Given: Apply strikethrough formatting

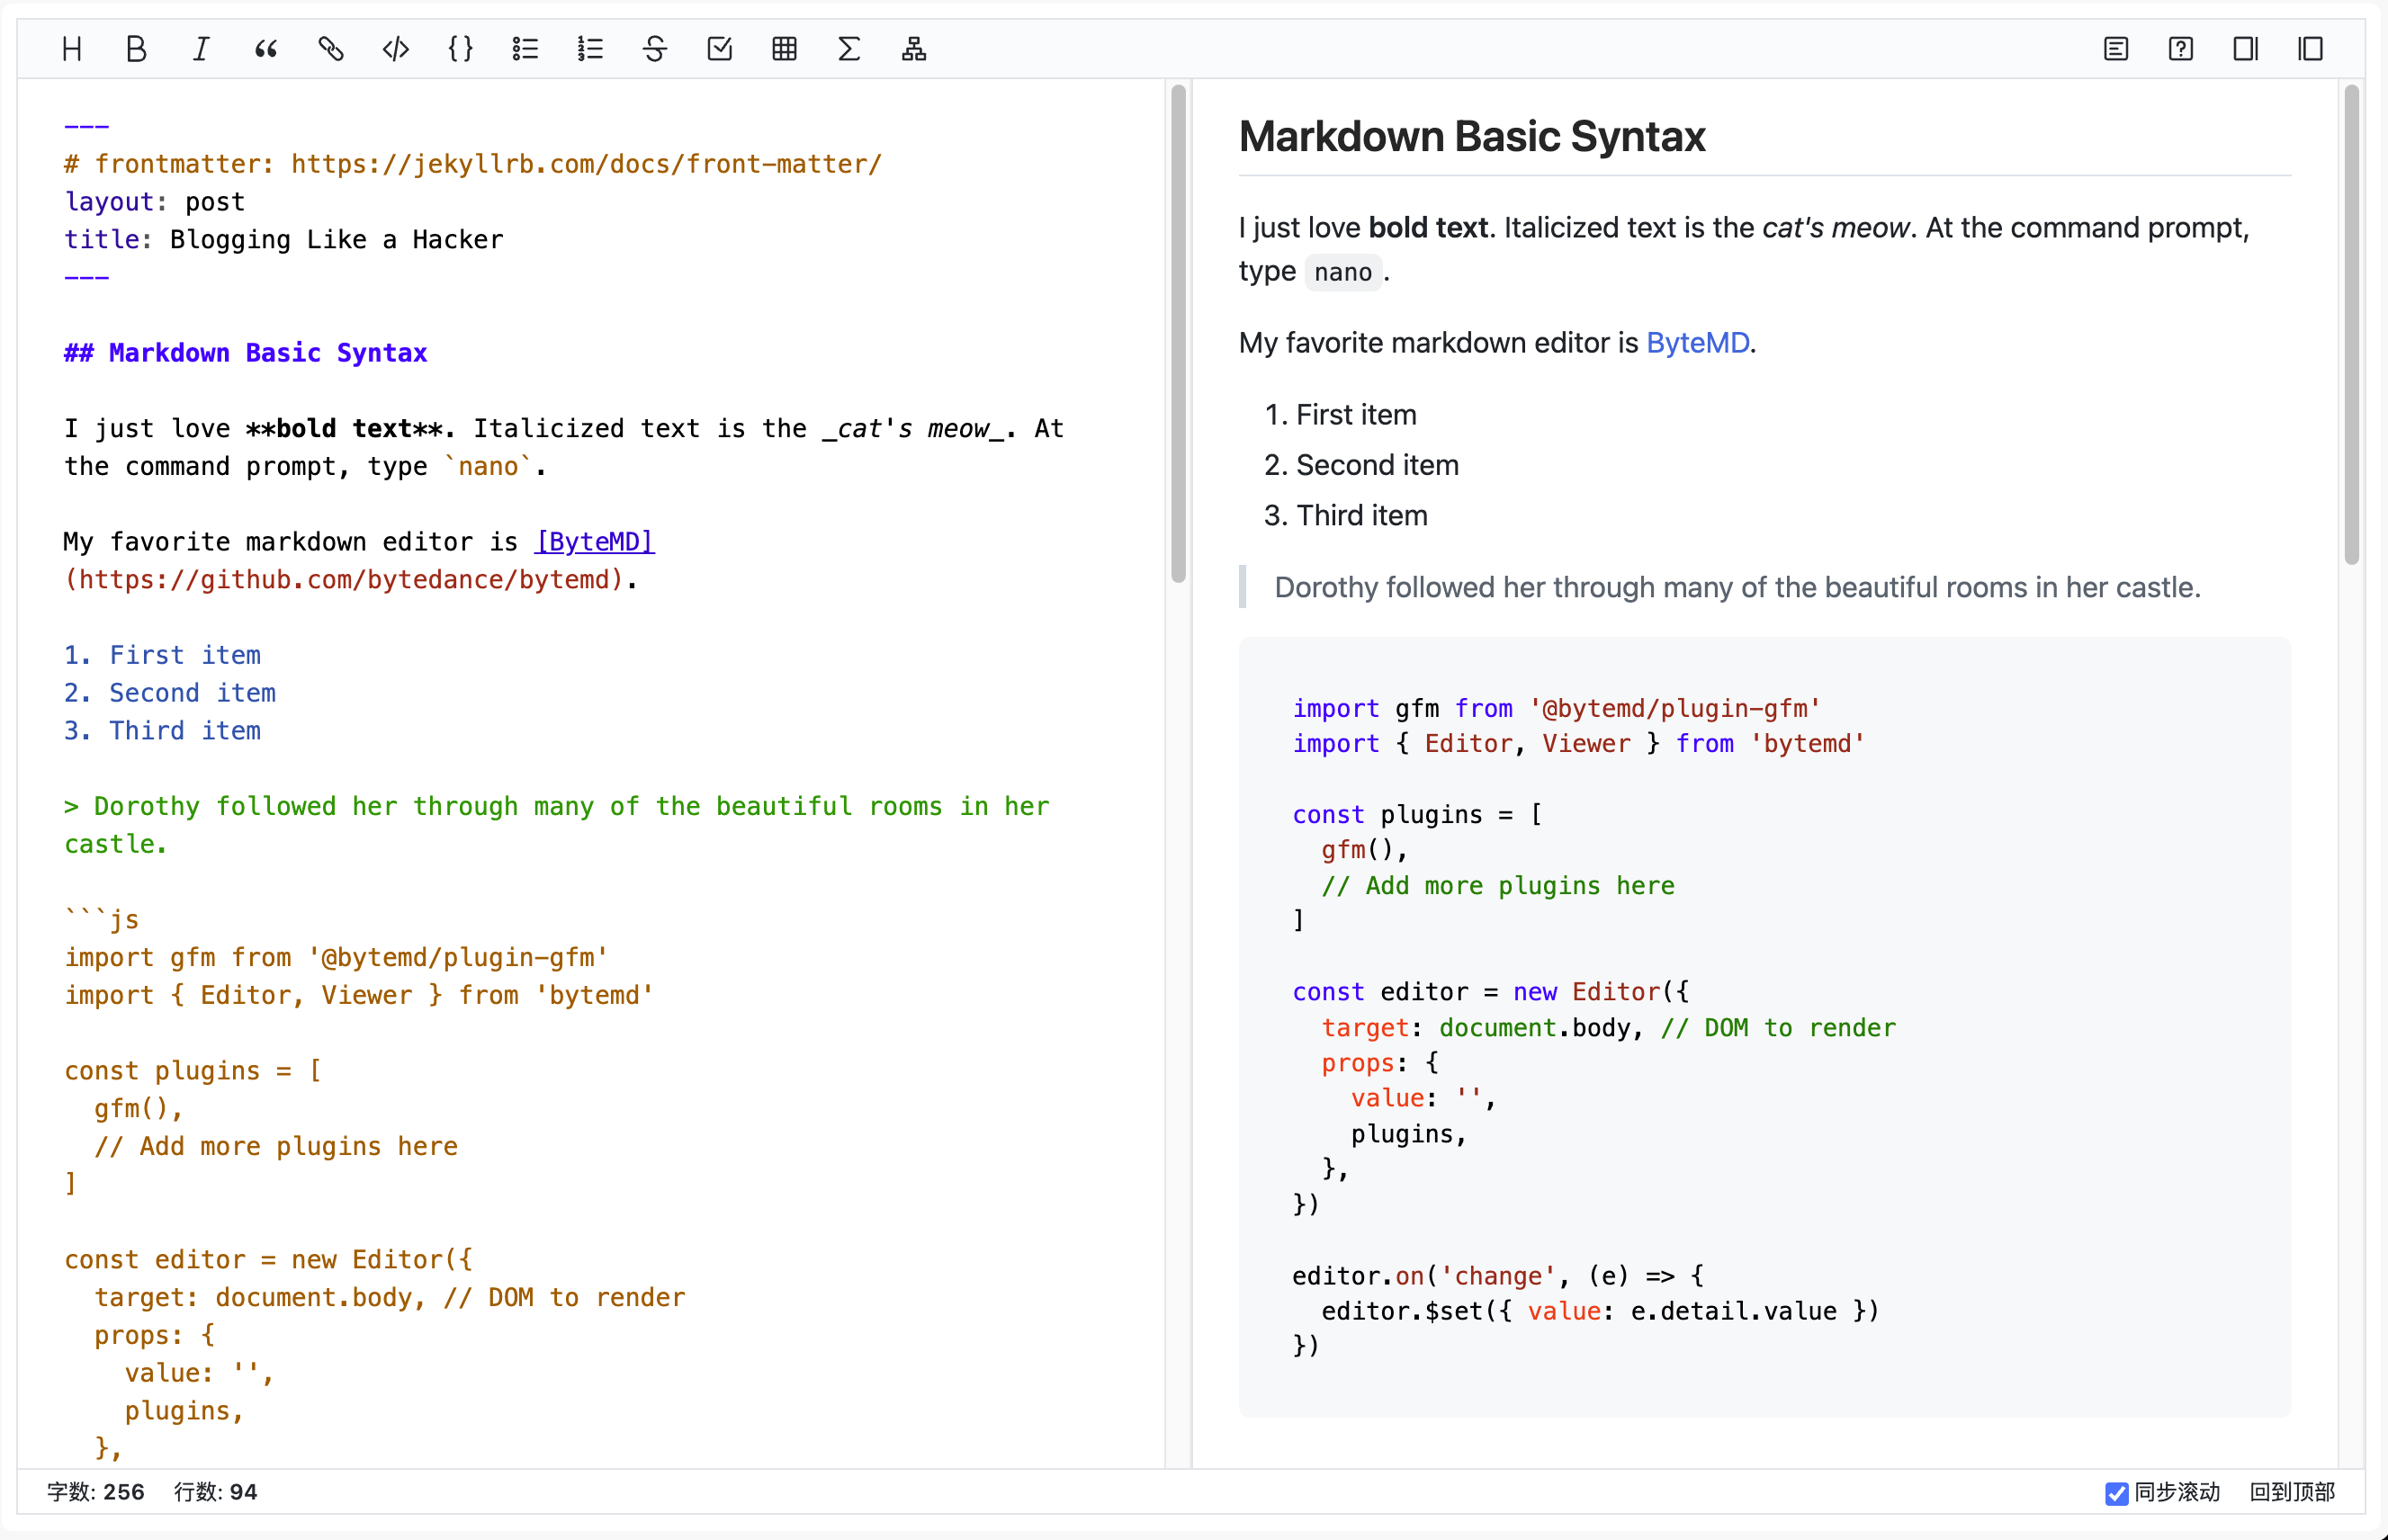Looking at the screenshot, I should 655,48.
